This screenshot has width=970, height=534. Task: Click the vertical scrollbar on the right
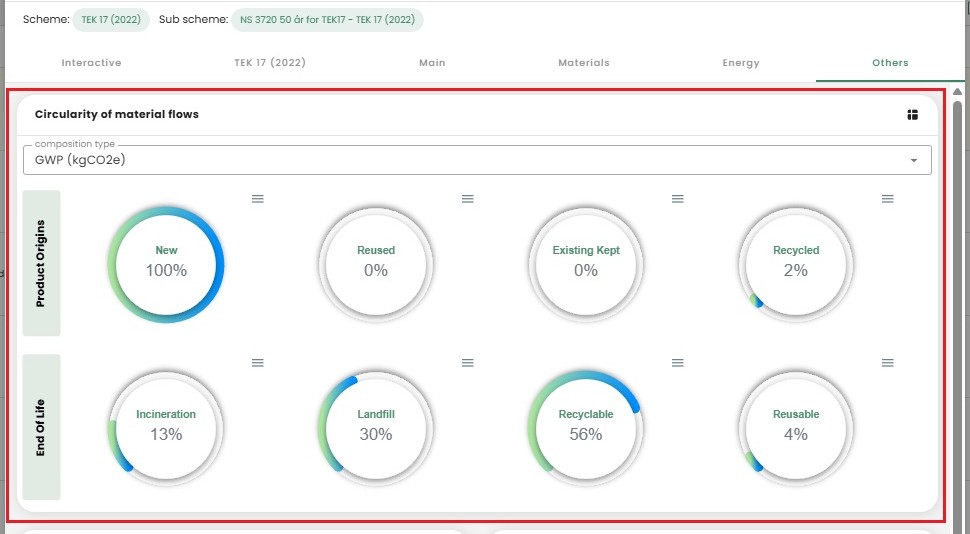957,300
